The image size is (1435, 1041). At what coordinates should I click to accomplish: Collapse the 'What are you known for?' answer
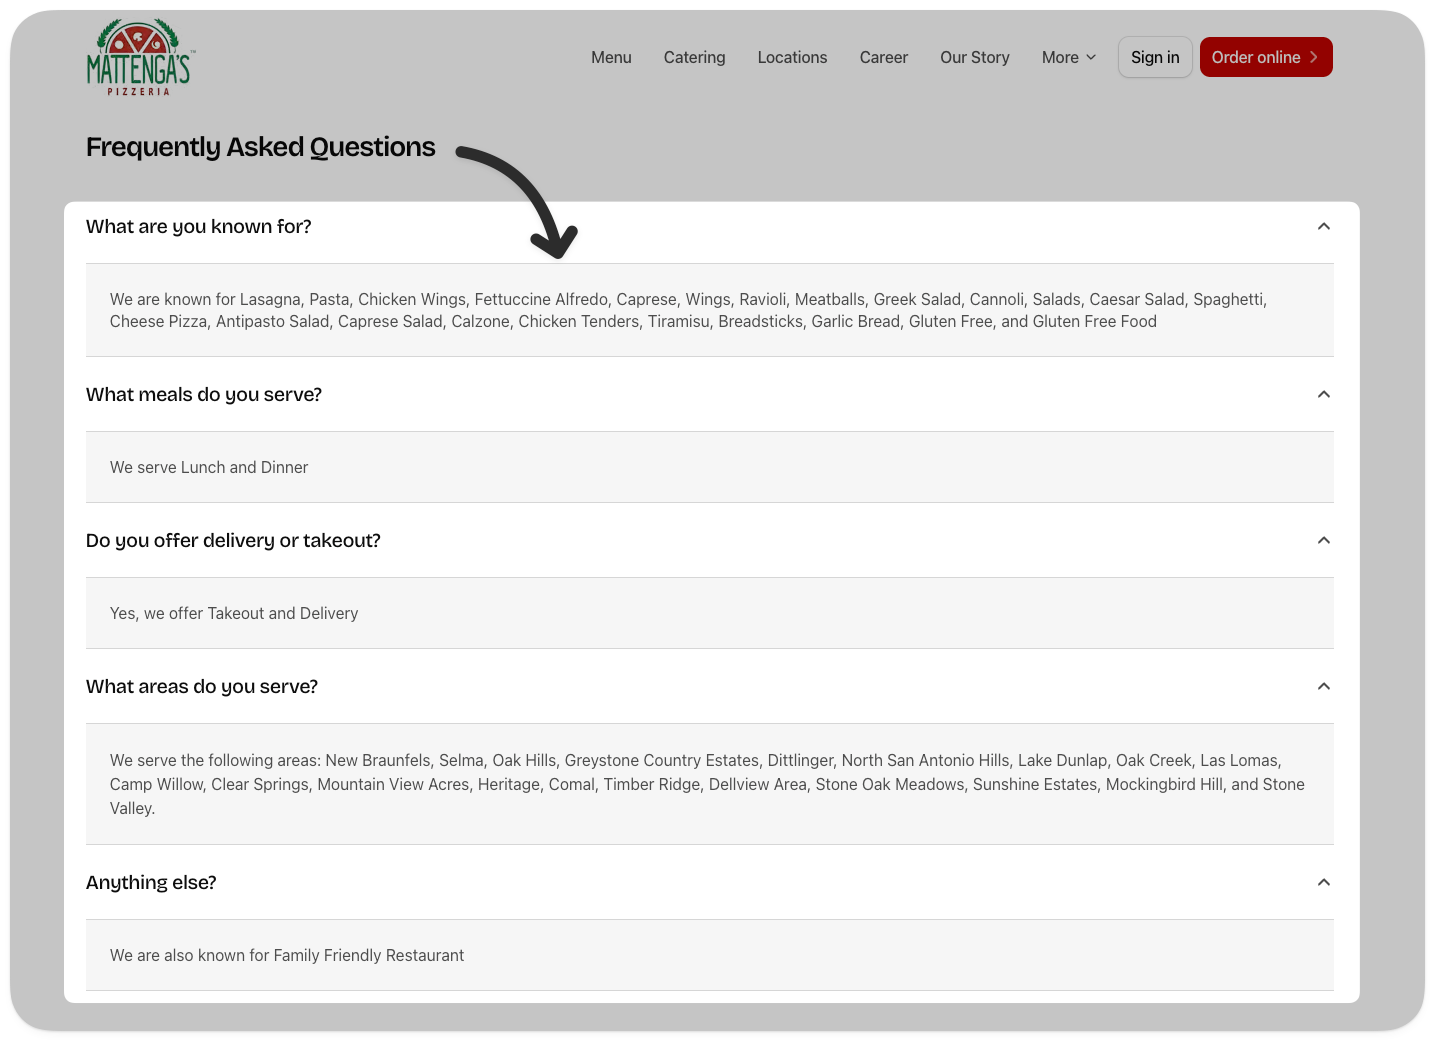tap(1324, 227)
